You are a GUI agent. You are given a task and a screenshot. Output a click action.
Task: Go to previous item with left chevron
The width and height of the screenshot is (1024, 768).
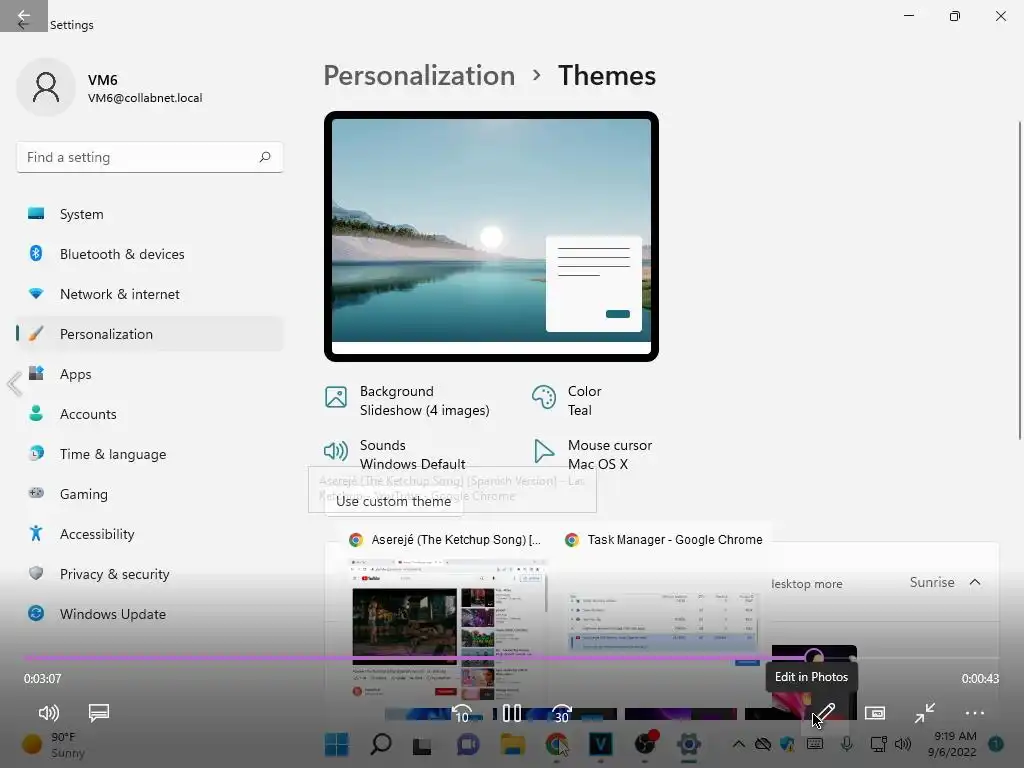(14, 384)
